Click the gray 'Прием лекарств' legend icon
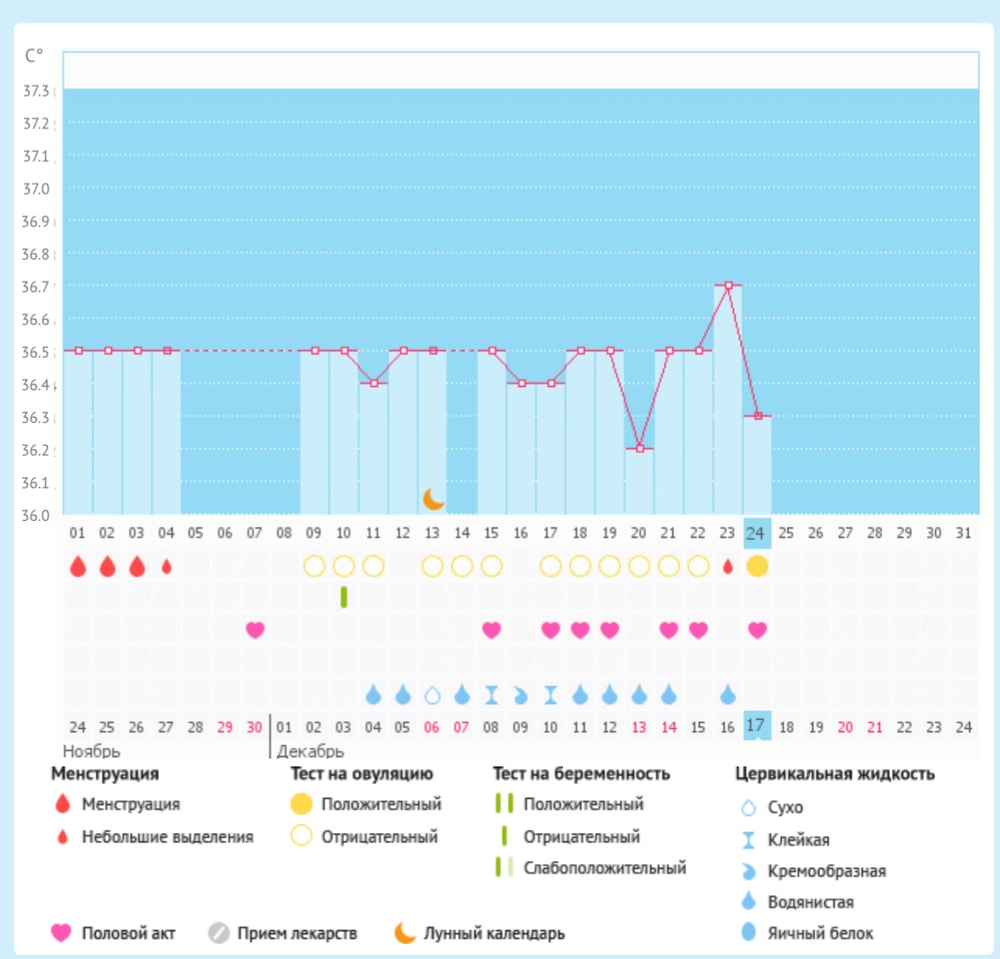Image resolution: width=1000 pixels, height=959 pixels. [219, 933]
